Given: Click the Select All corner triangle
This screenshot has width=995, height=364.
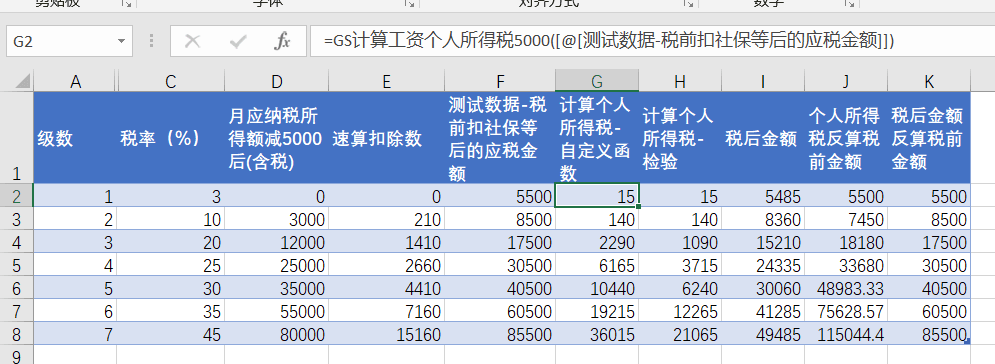Looking at the screenshot, I should pyautogui.click(x=22, y=81).
